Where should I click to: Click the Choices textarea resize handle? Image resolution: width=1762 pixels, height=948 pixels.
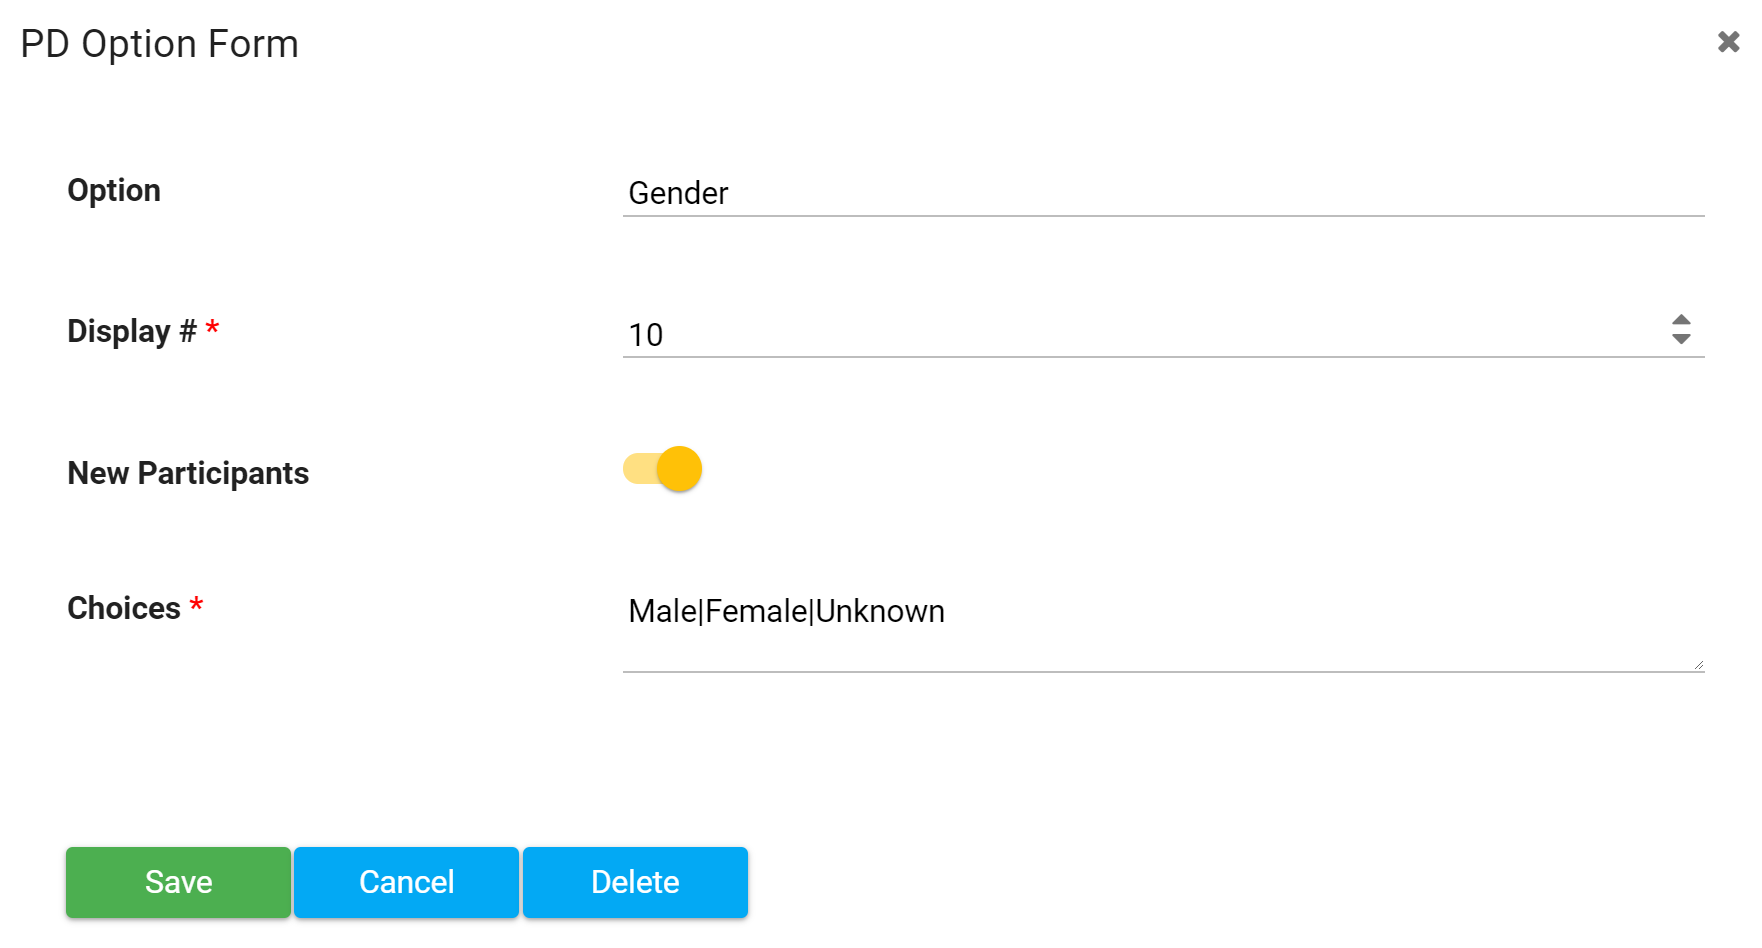click(x=1698, y=662)
